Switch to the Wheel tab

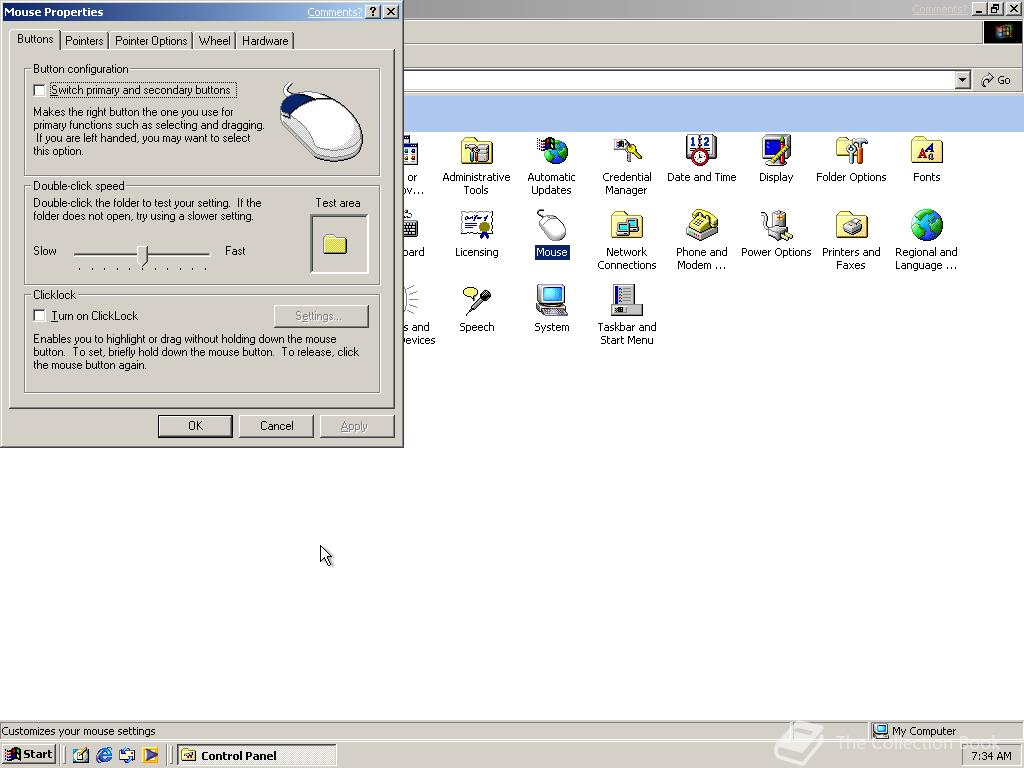click(x=214, y=40)
